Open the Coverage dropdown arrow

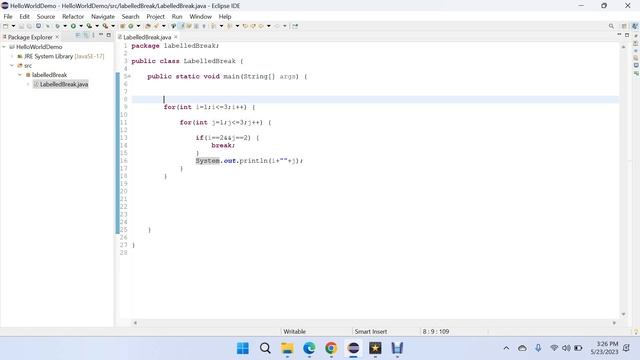pyautogui.click(x=97, y=26)
